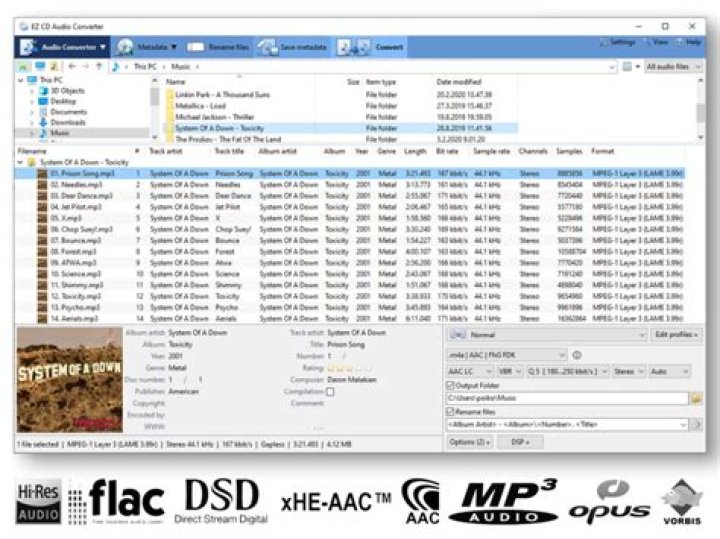720x539 pixels.
Task: Click the back navigation arrow
Action: 72,67
